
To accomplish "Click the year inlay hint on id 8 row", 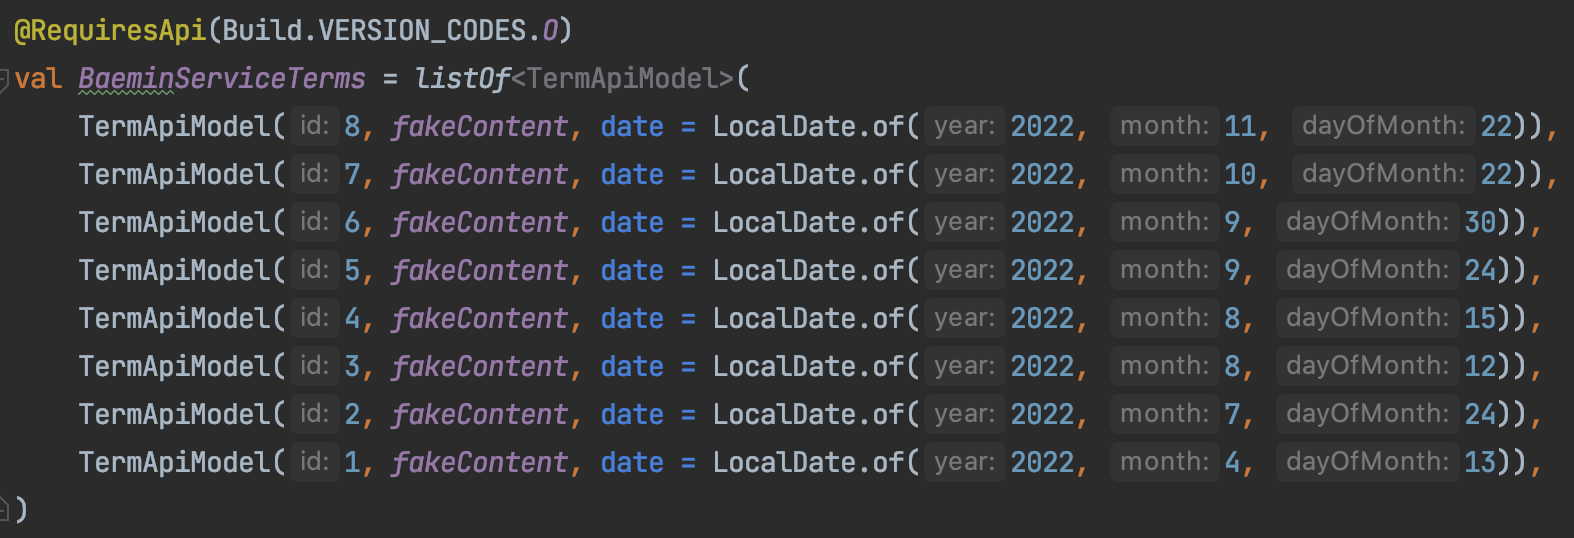I will click(x=965, y=126).
